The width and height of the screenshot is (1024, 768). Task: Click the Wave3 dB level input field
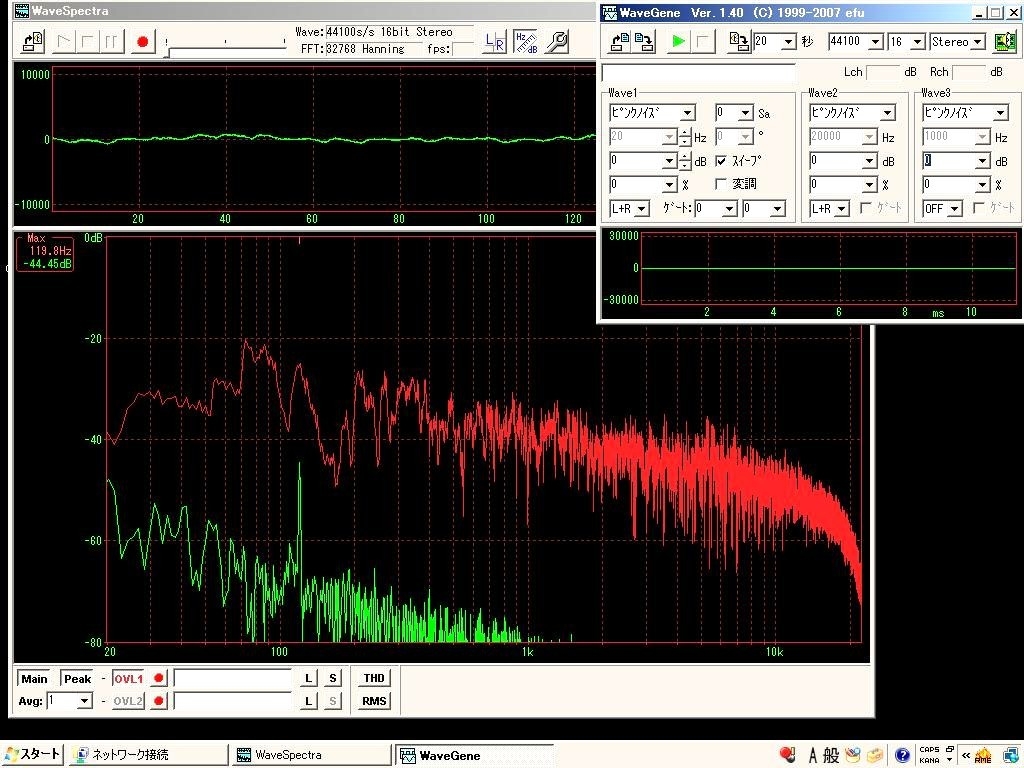[949, 161]
